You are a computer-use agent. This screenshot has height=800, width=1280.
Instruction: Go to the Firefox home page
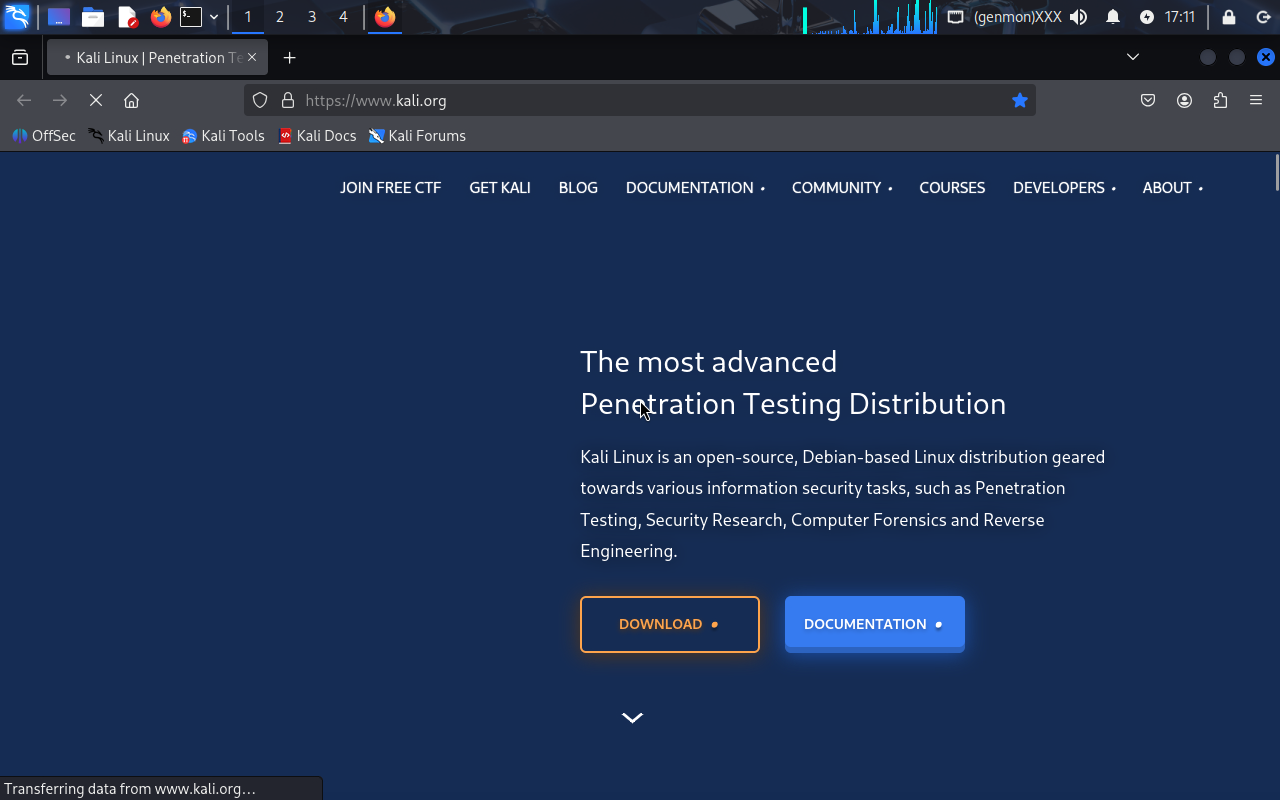131,100
